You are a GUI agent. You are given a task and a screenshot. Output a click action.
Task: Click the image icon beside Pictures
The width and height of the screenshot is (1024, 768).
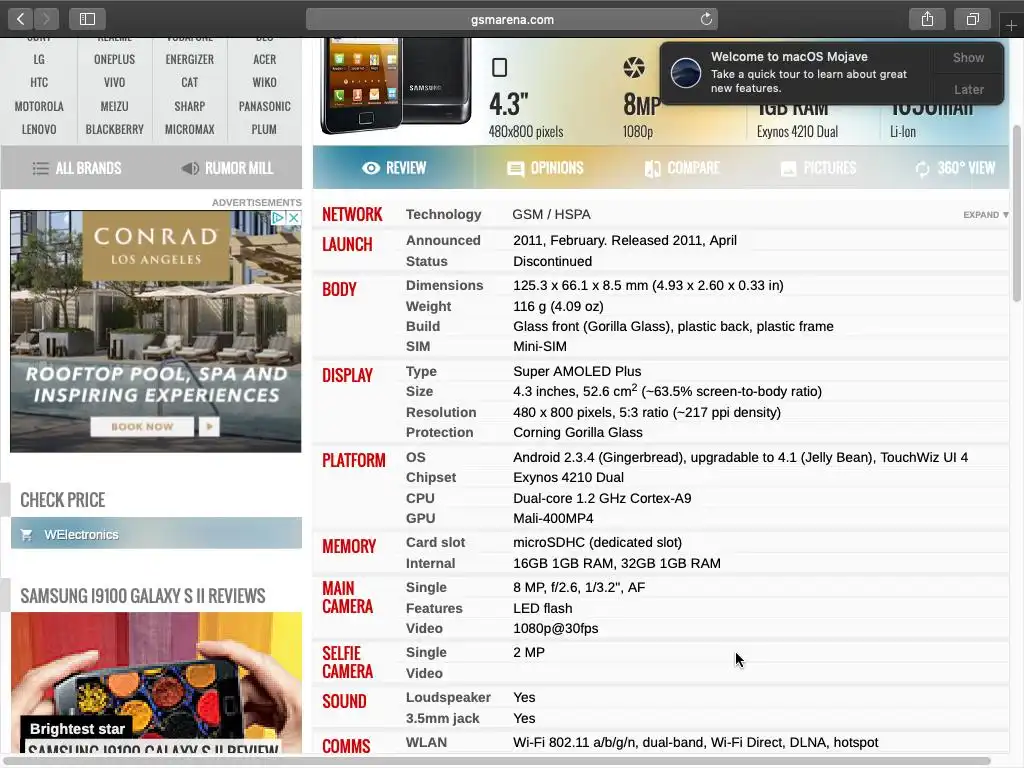click(788, 169)
